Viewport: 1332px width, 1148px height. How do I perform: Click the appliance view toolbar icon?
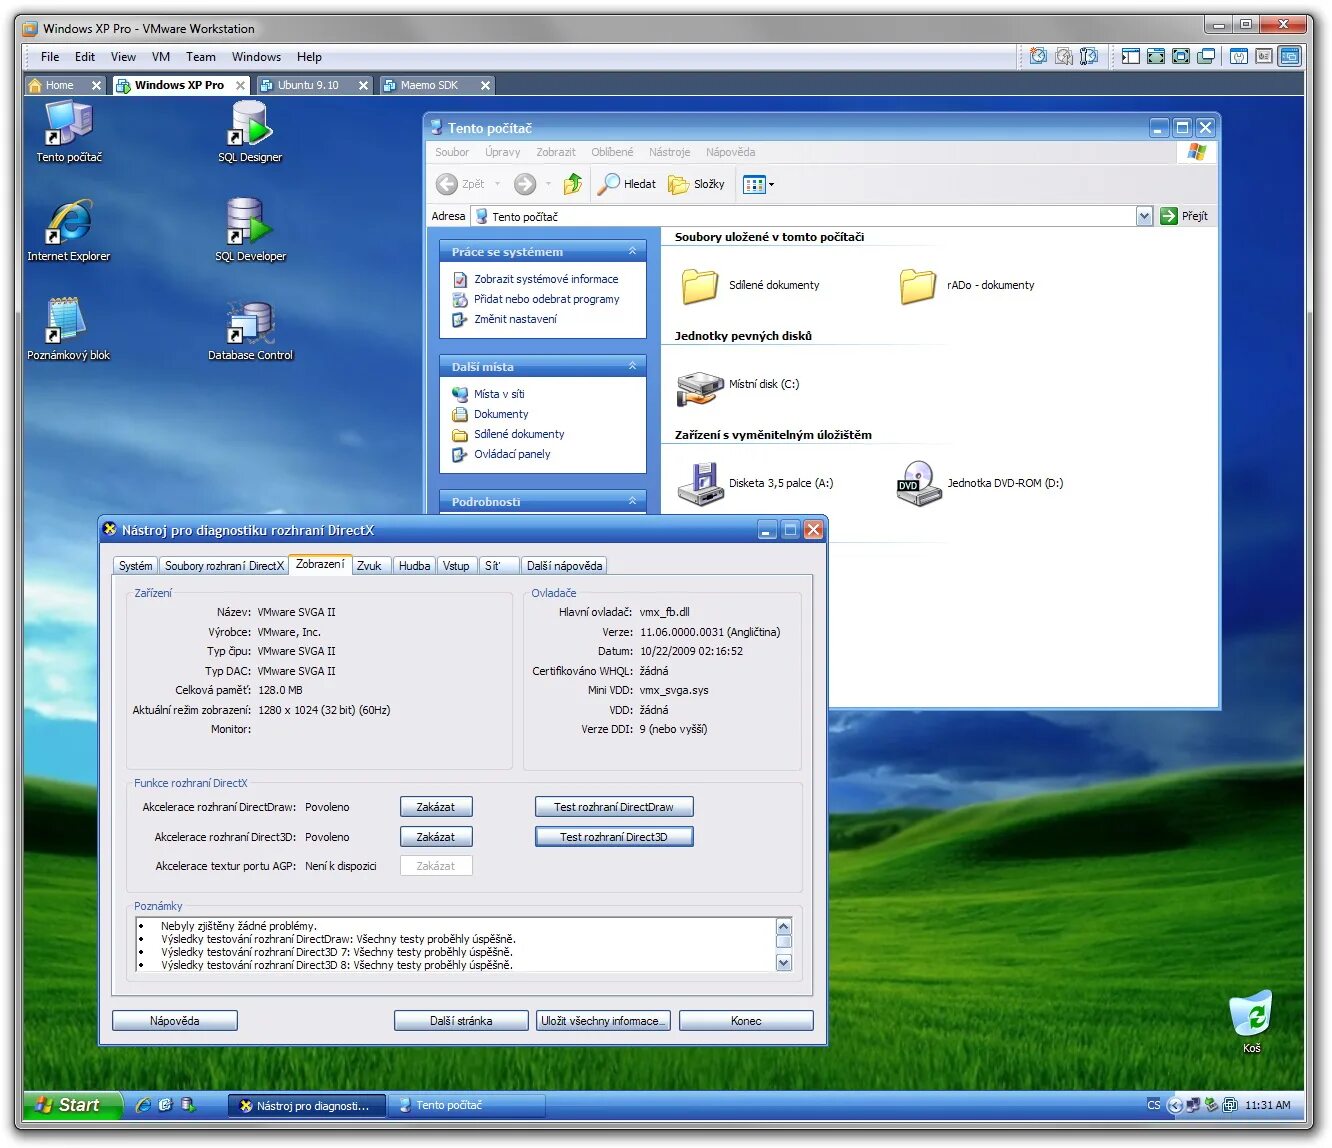click(1264, 56)
